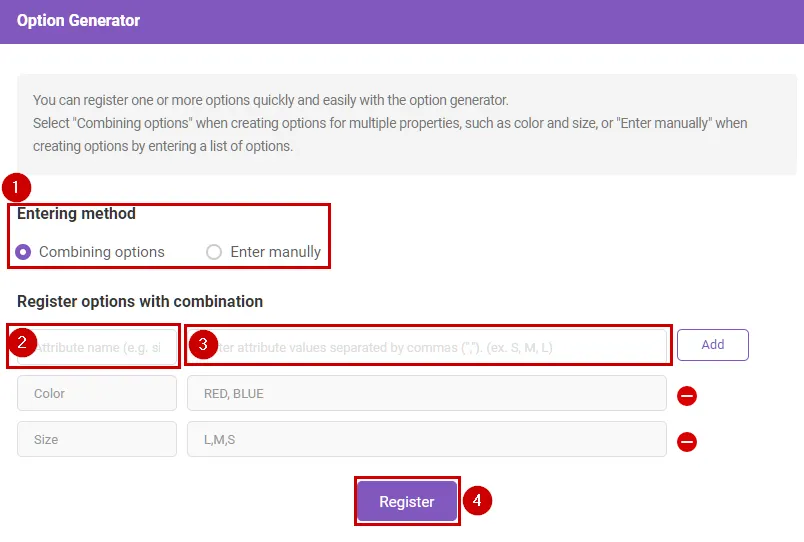Choose the Enter manully radio option

coord(214,252)
